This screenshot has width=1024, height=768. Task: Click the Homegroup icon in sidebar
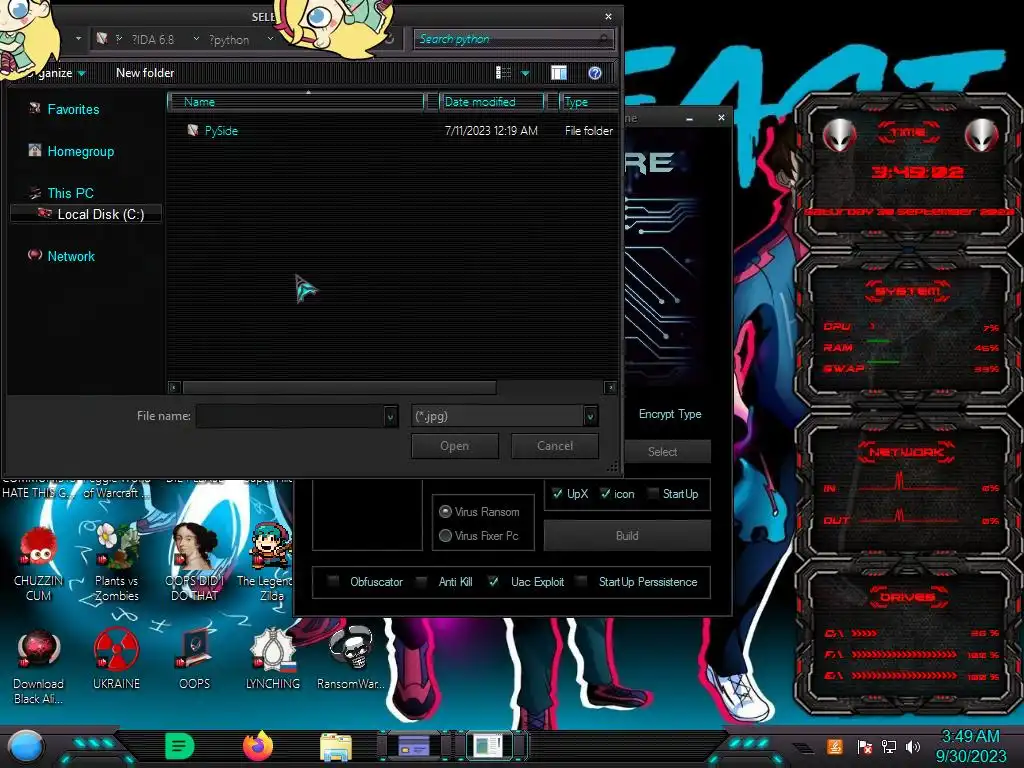(x=35, y=150)
